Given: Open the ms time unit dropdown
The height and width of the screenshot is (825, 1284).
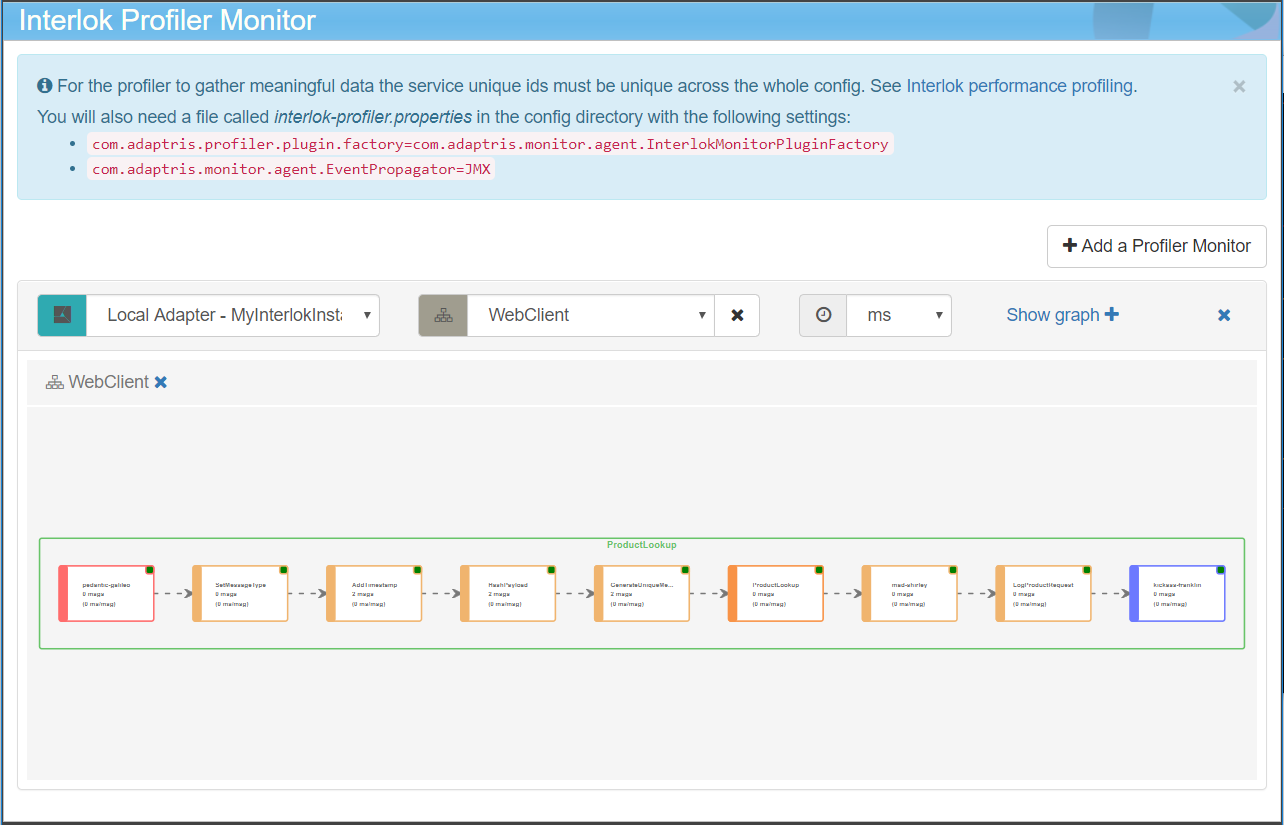Looking at the screenshot, I should pyautogui.click(x=899, y=315).
